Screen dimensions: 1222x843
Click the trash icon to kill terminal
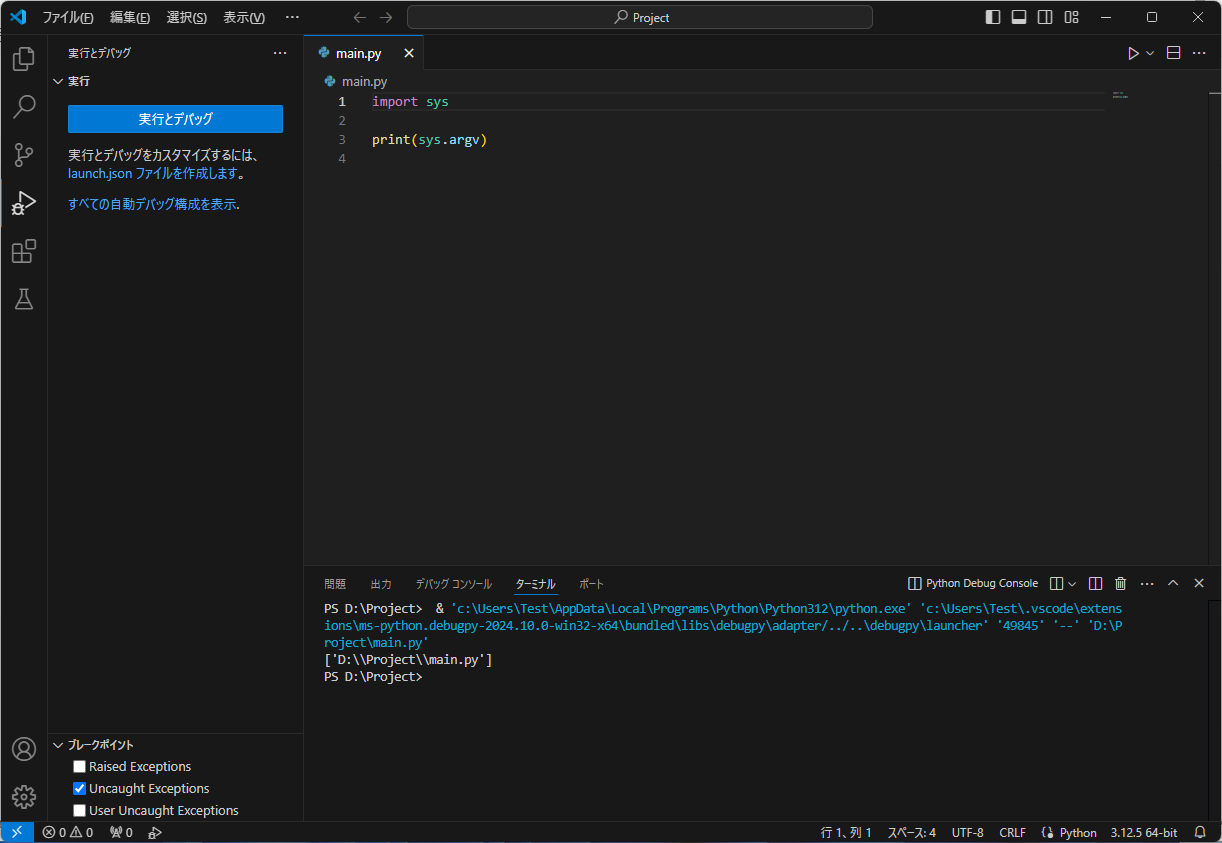click(1120, 583)
